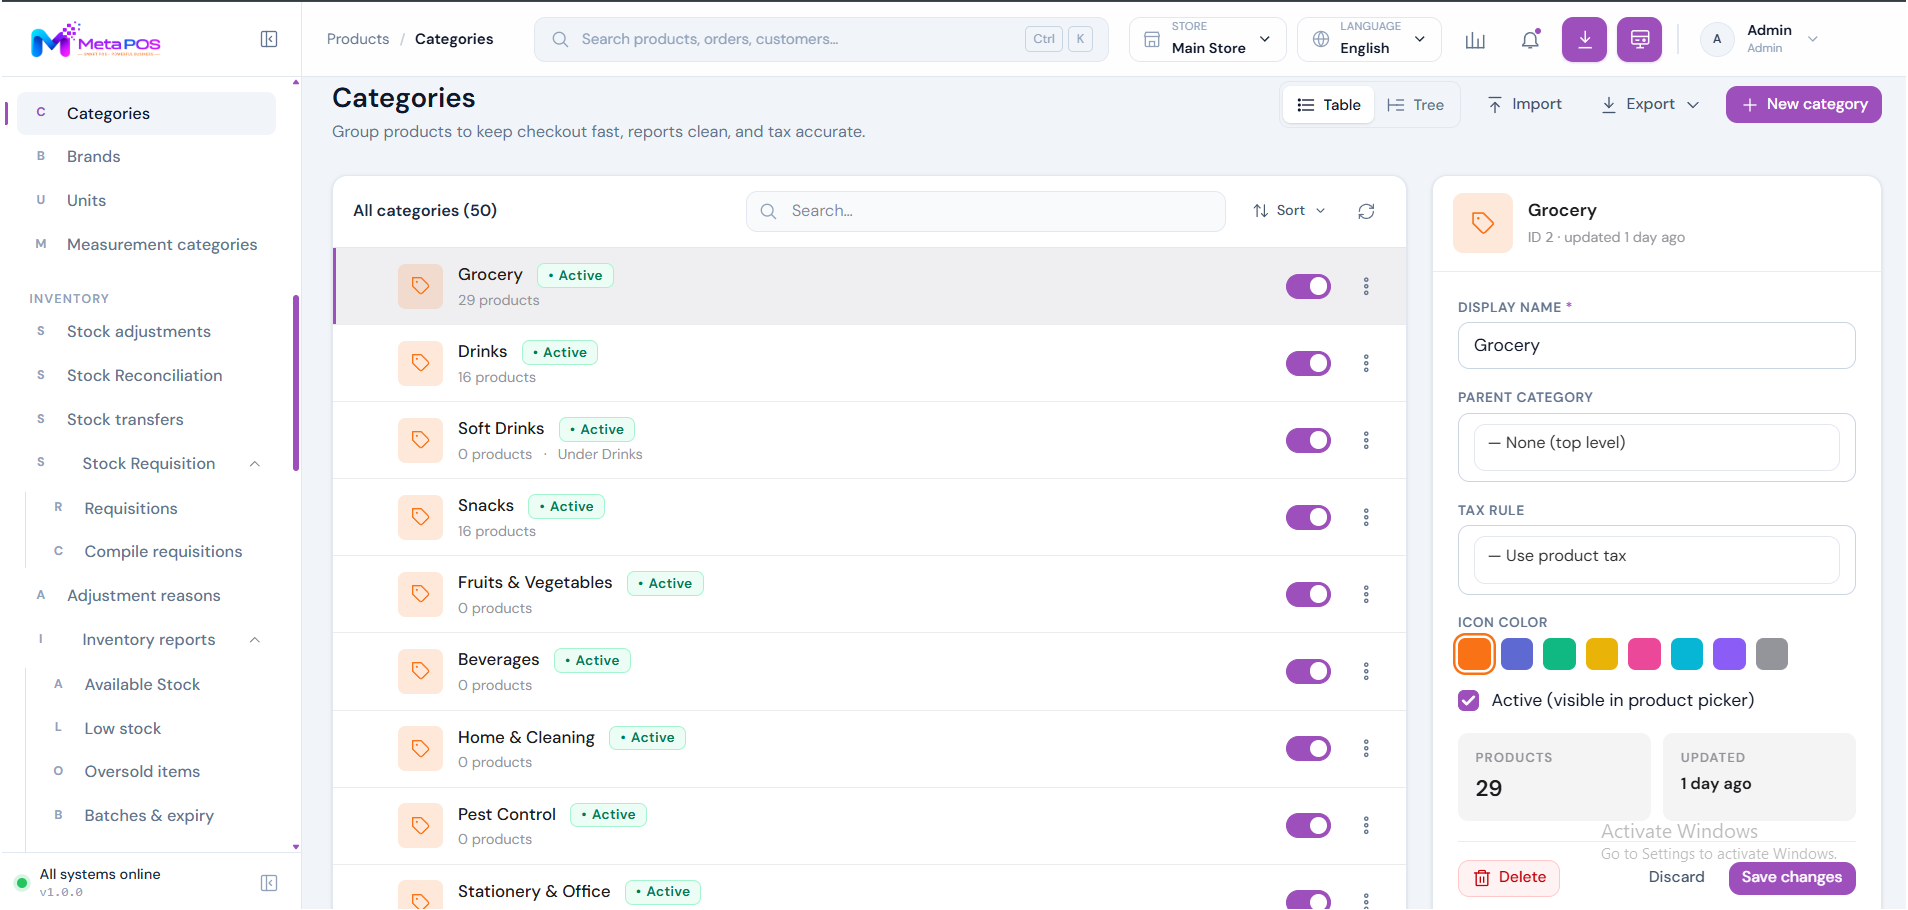
Task: Click Discard in the detail panel
Action: 1676,877
